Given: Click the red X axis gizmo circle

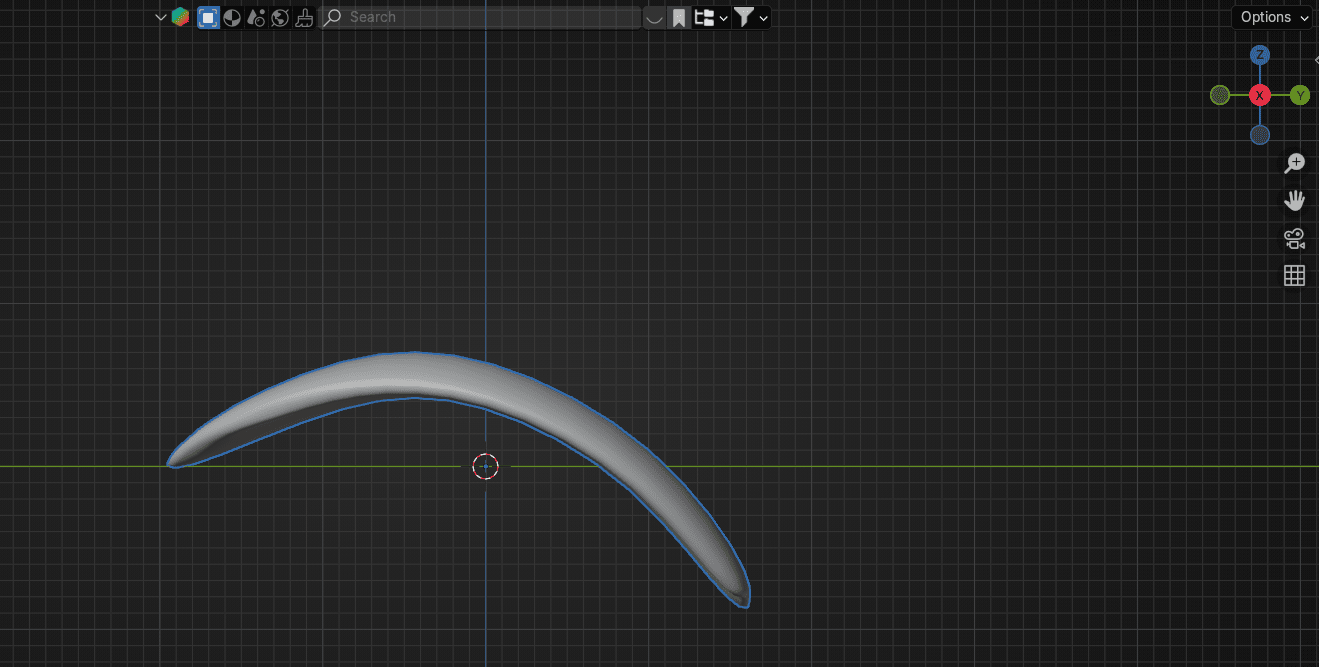Looking at the screenshot, I should pos(1260,95).
